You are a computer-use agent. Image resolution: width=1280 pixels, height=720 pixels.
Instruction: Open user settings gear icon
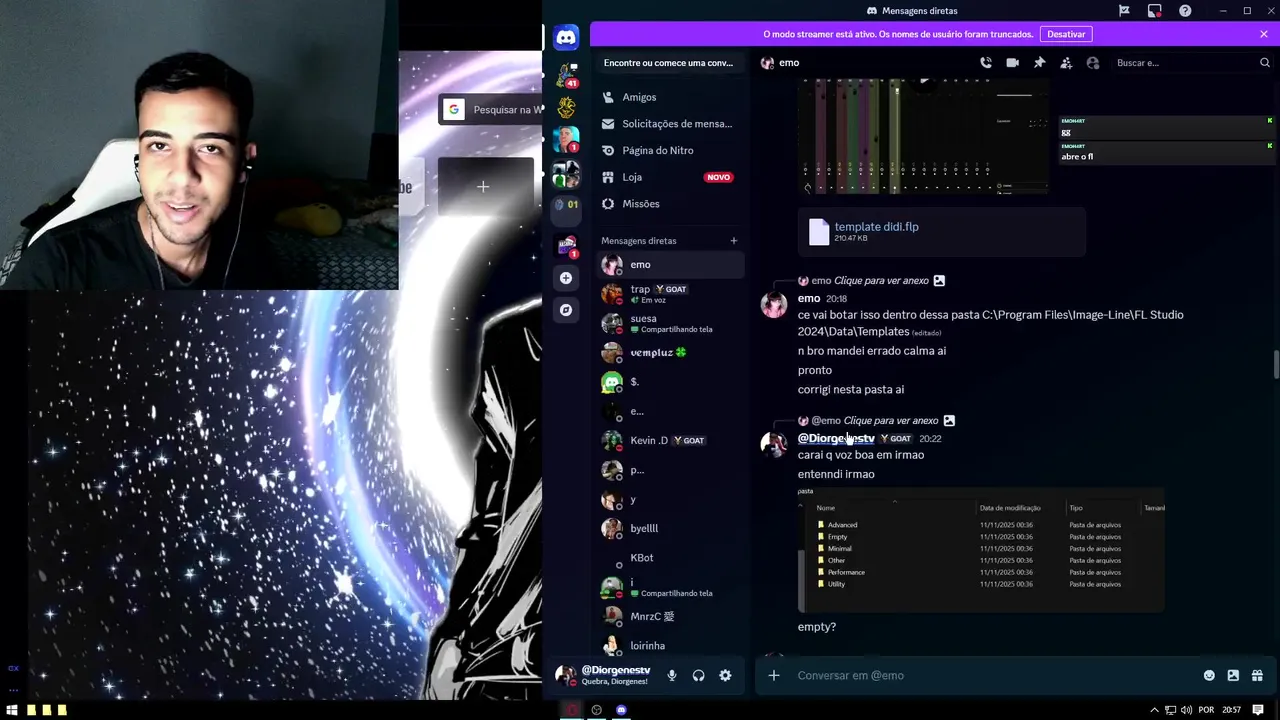point(725,676)
